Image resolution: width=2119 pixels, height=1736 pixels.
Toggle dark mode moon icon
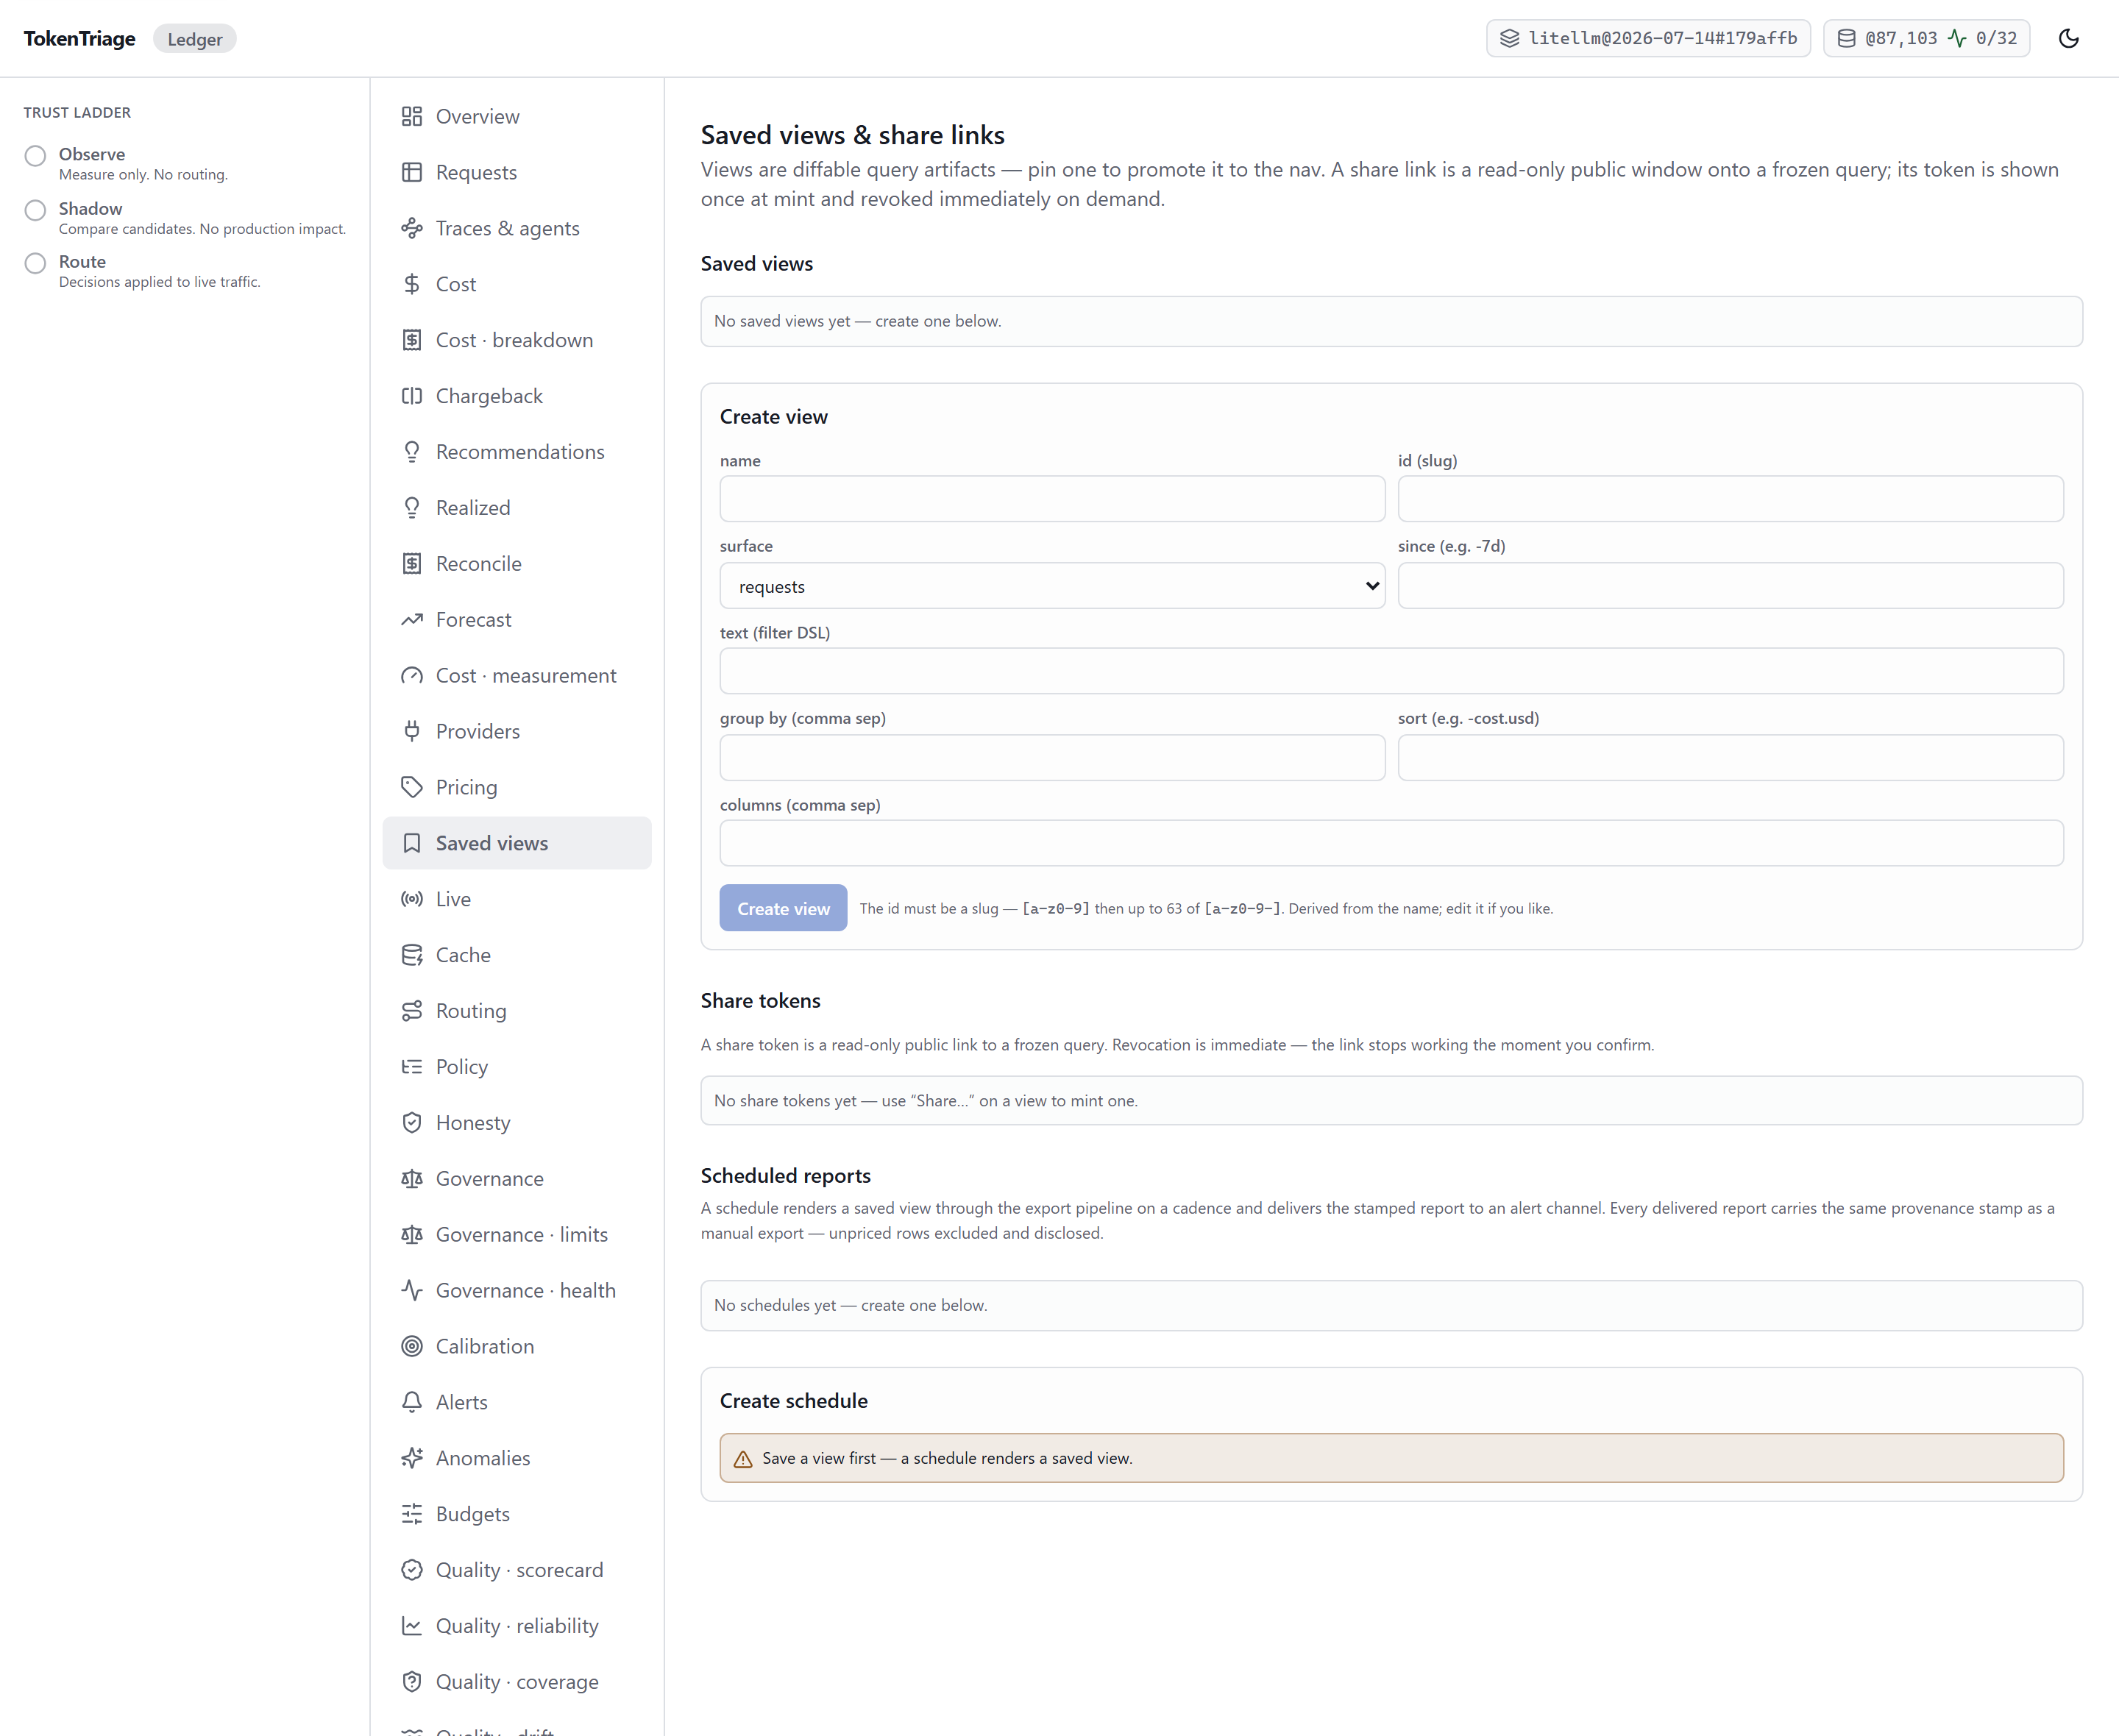coord(2068,38)
